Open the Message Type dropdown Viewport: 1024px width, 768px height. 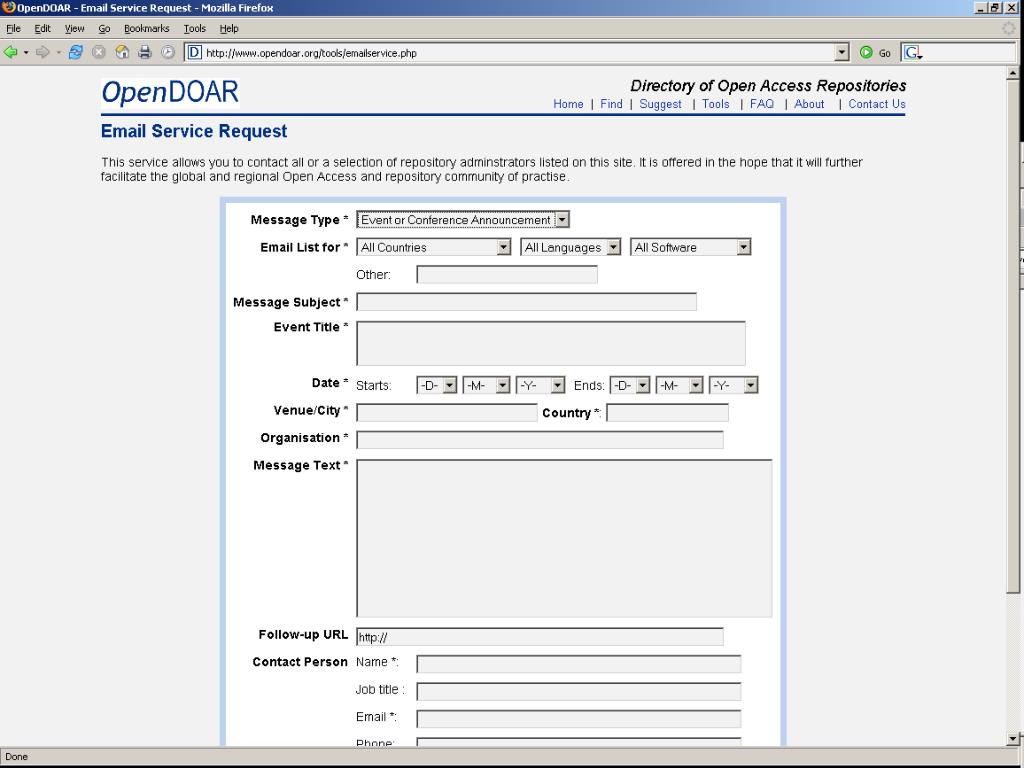pyautogui.click(x=463, y=220)
